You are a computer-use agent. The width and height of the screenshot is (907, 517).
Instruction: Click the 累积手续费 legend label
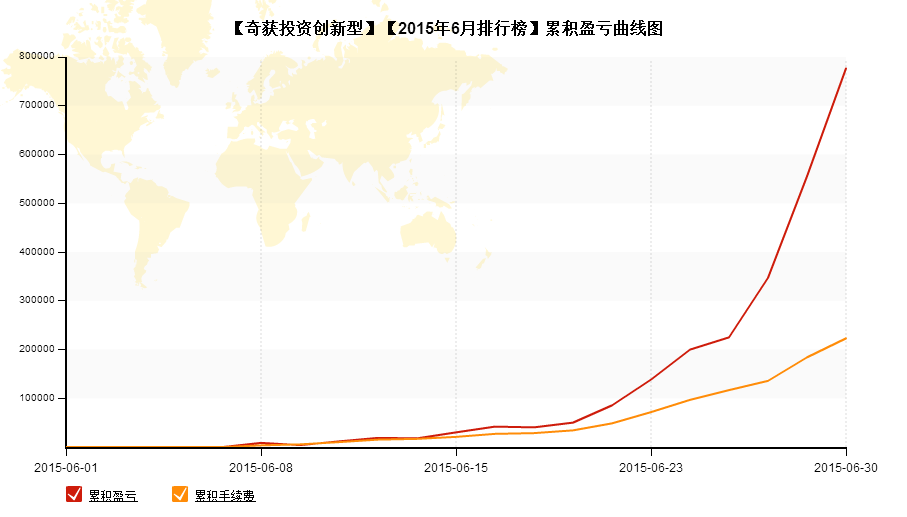point(224,496)
